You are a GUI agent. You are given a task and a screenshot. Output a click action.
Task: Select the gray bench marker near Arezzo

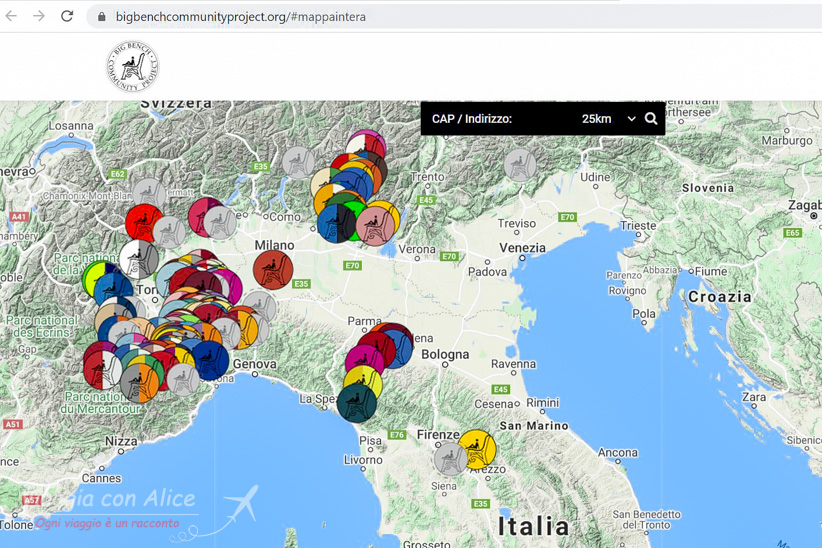450,458
